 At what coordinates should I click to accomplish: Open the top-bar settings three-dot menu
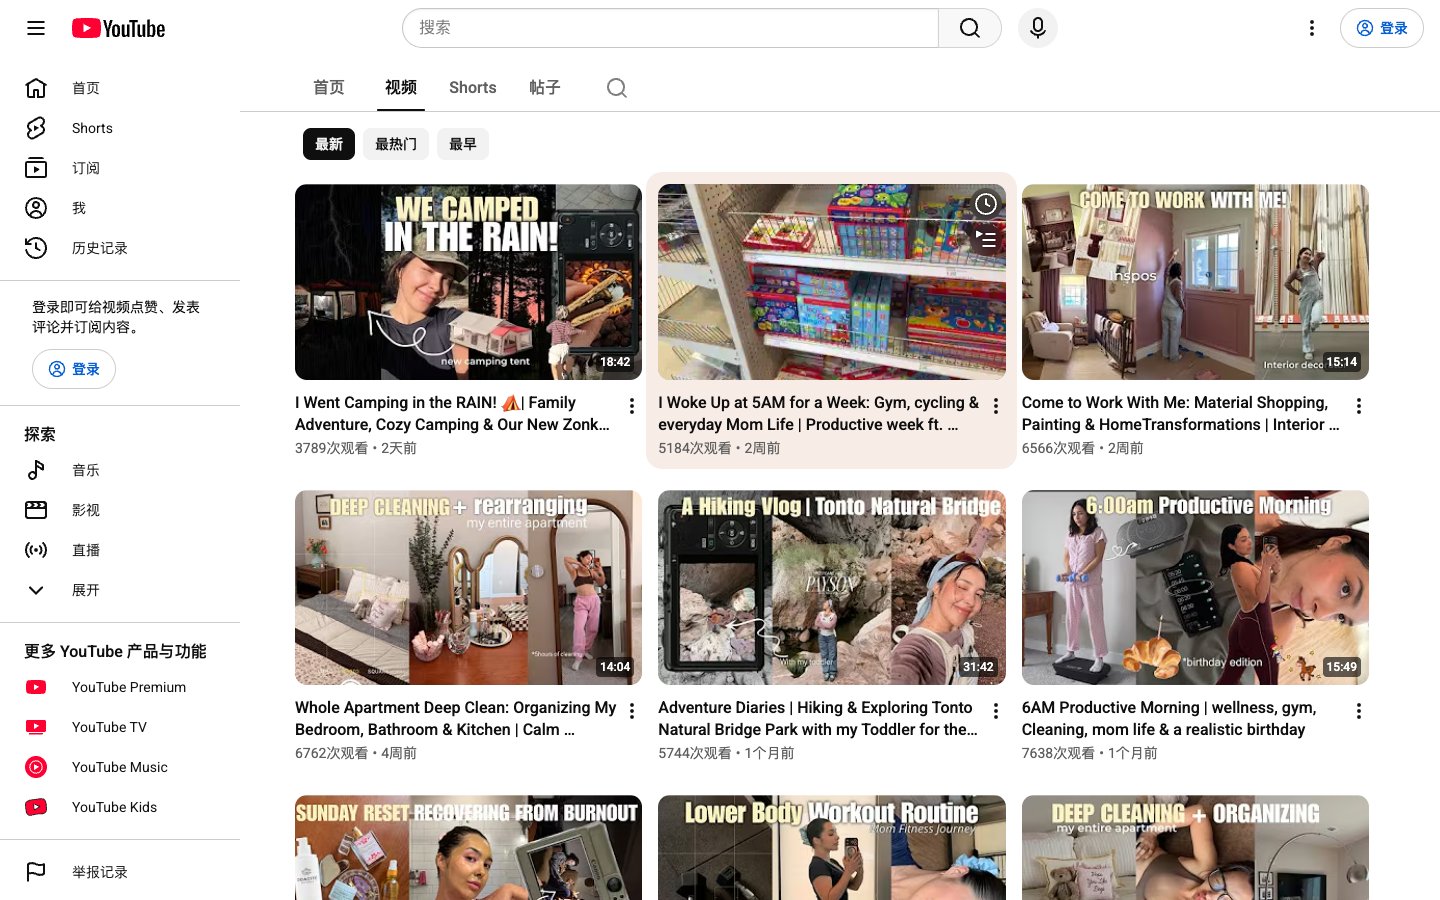(x=1312, y=28)
